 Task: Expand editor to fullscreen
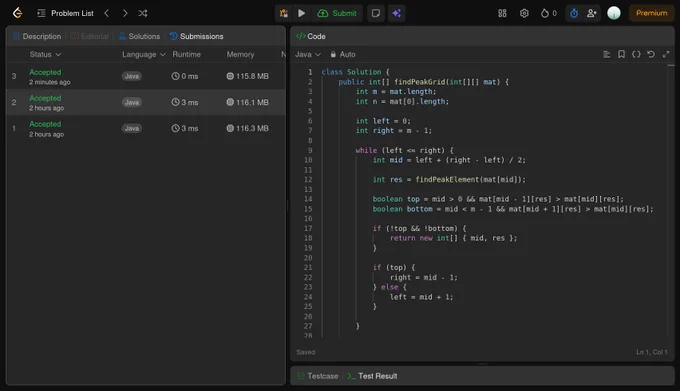[x=666, y=54]
